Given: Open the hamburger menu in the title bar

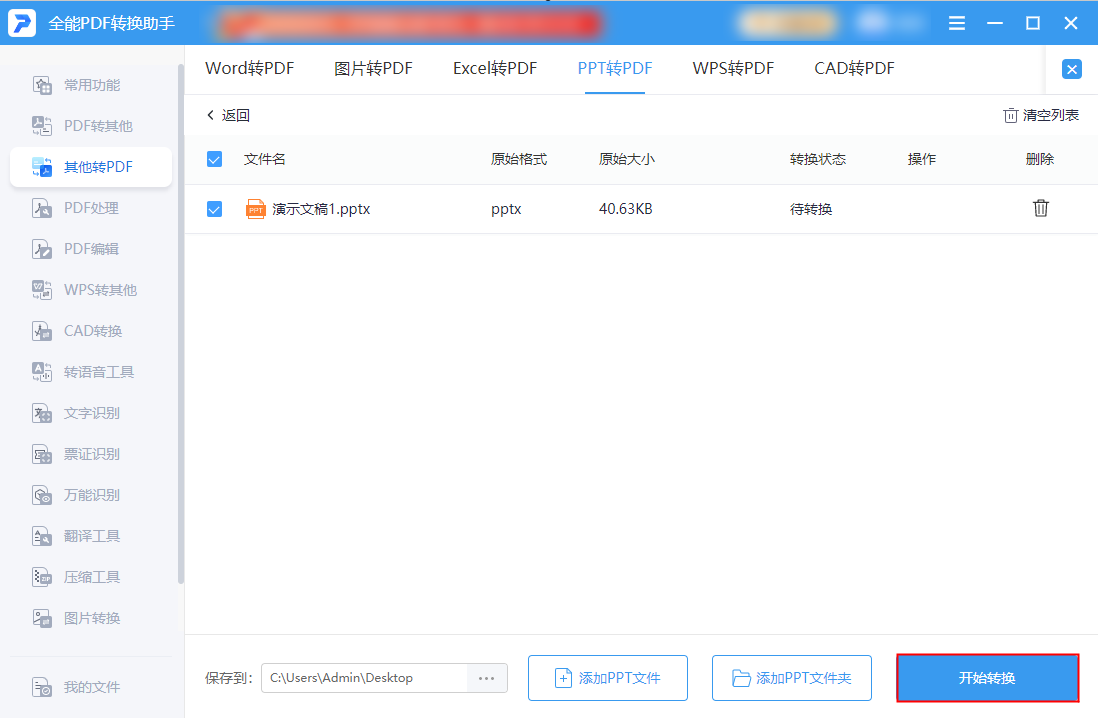Looking at the screenshot, I should click(957, 23).
